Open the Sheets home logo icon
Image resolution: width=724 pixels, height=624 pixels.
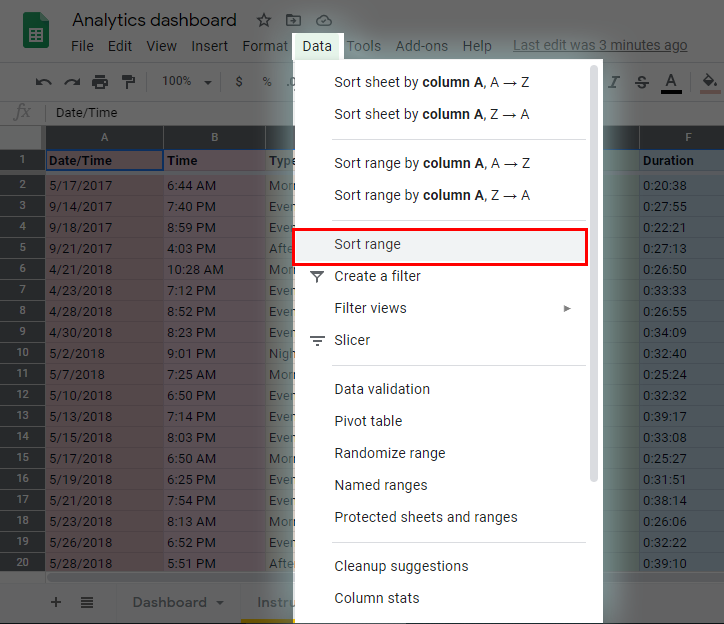pyautogui.click(x=37, y=31)
